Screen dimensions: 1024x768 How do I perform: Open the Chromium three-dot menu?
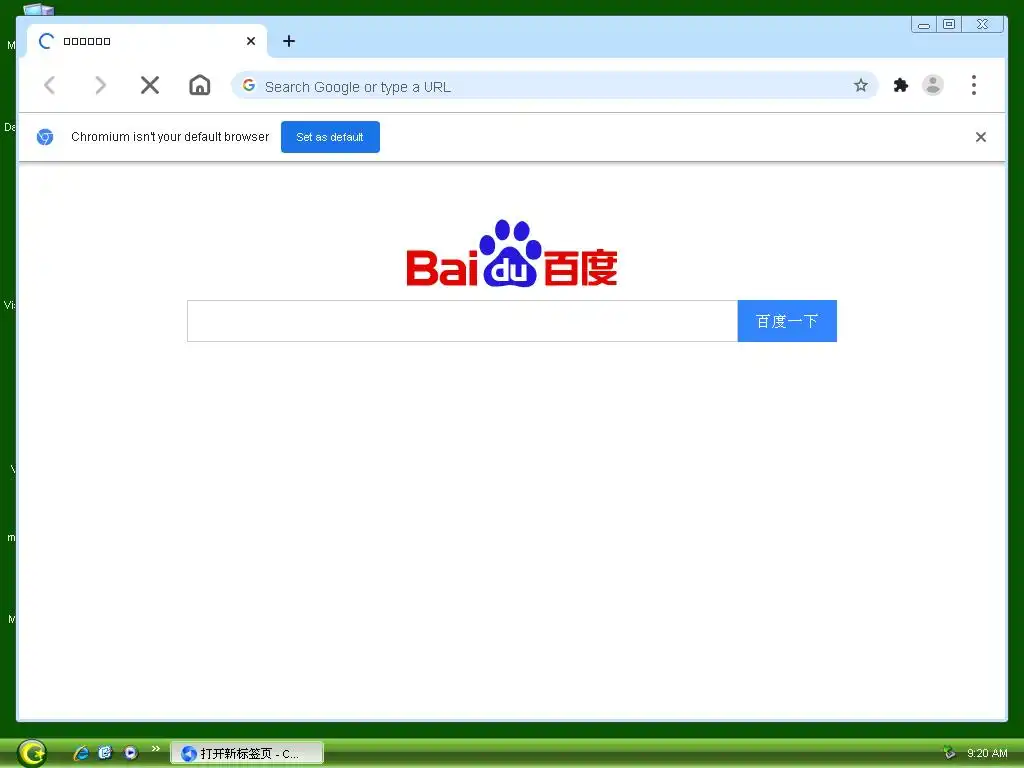(974, 85)
